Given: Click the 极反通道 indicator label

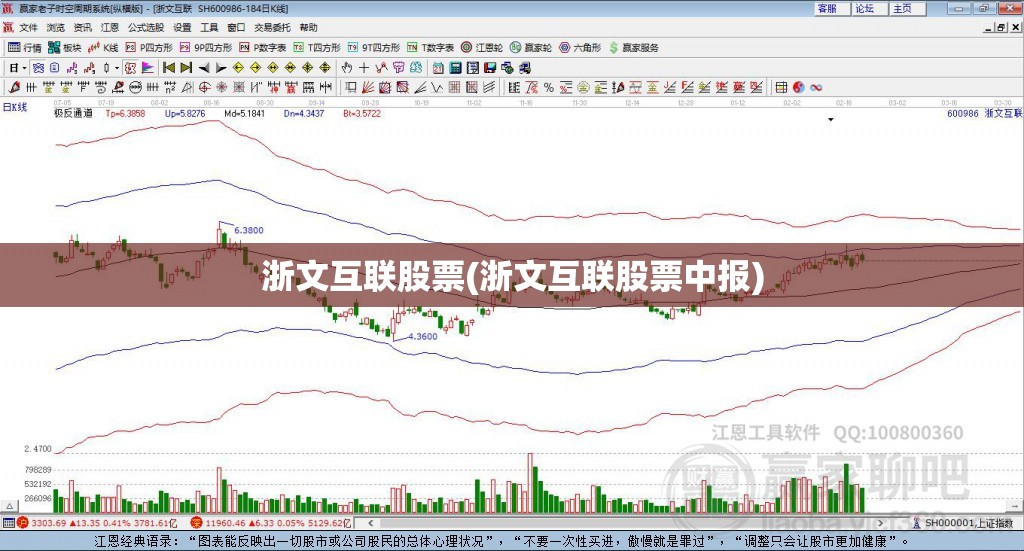Looking at the screenshot, I should (x=73, y=114).
